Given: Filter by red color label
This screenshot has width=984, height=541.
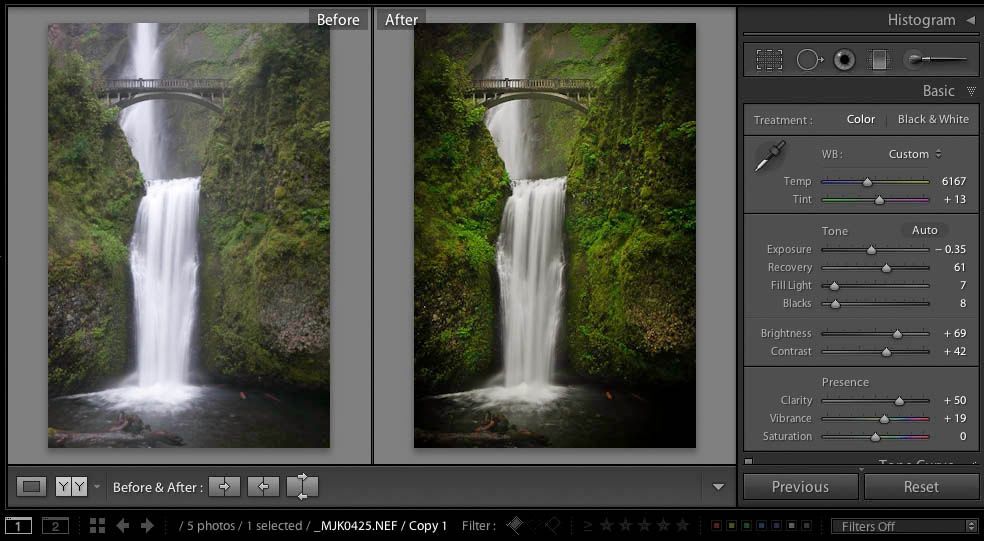Looking at the screenshot, I should [x=717, y=526].
